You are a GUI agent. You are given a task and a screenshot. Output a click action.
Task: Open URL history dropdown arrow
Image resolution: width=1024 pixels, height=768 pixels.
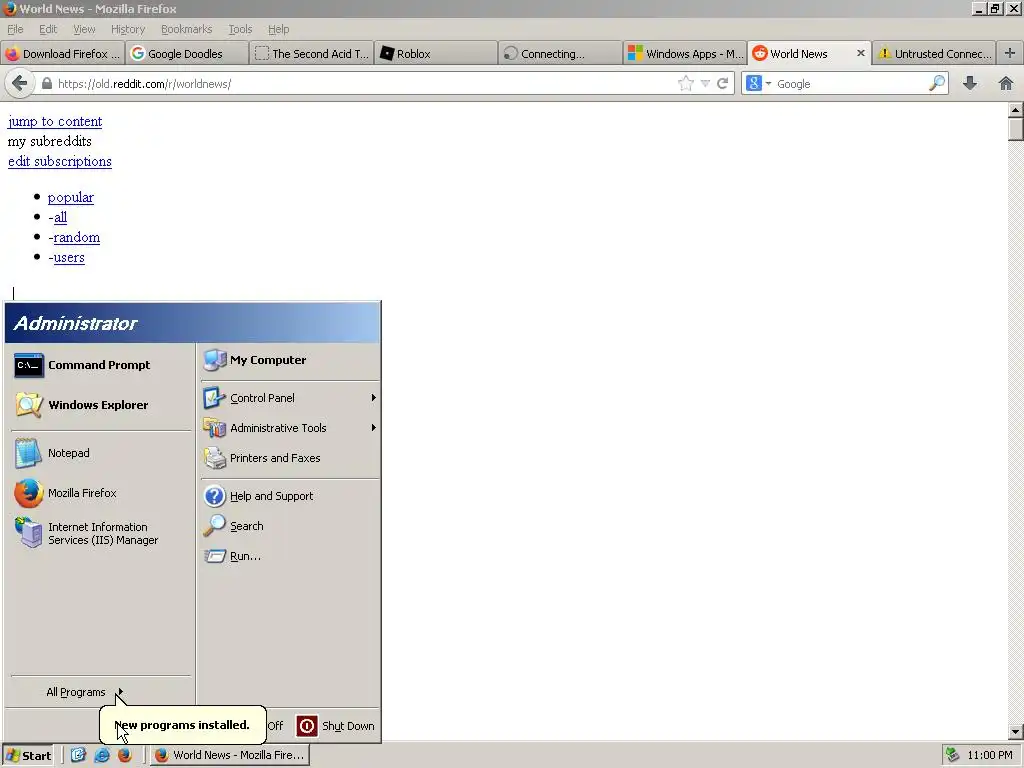[x=705, y=84]
